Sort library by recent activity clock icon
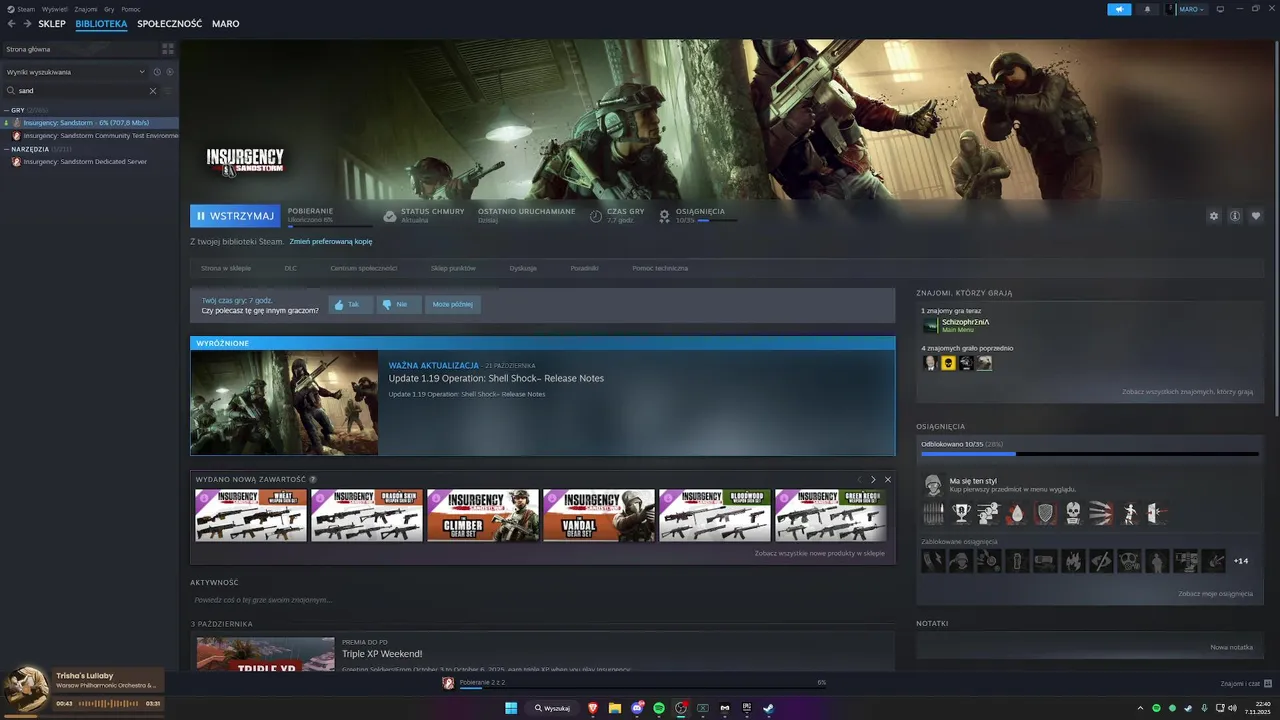 157,72
